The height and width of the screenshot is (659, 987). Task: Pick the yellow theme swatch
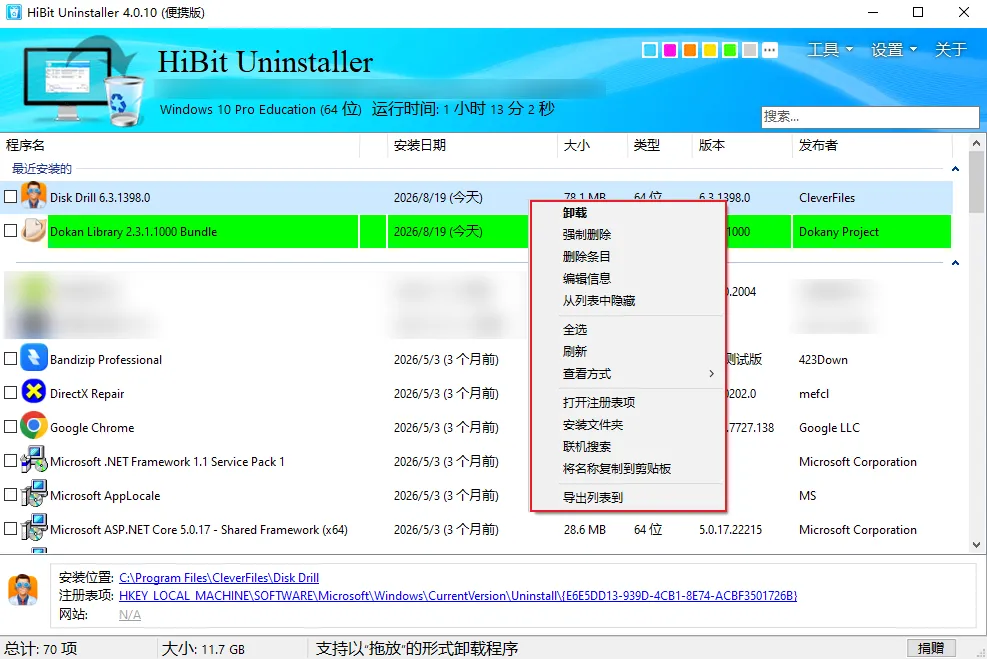(x=709, y=50)
